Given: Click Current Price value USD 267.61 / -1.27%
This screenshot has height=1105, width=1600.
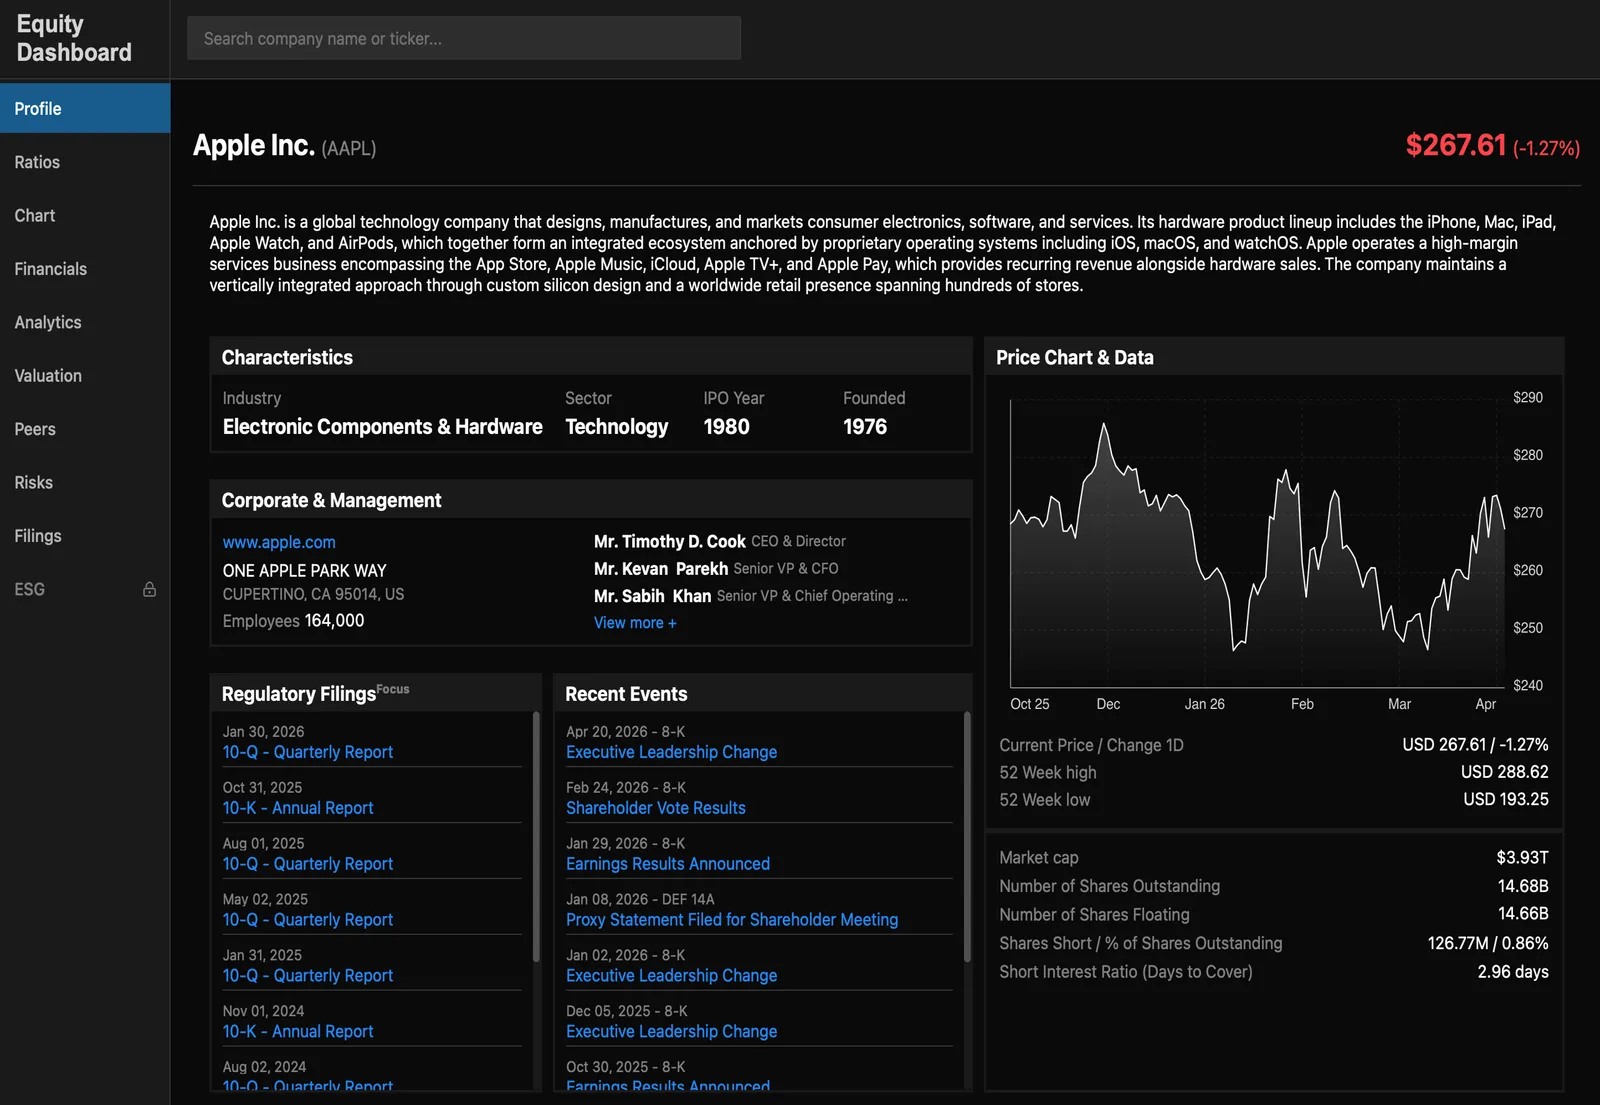Looking at the screenshot, I should click(1475, 745).
